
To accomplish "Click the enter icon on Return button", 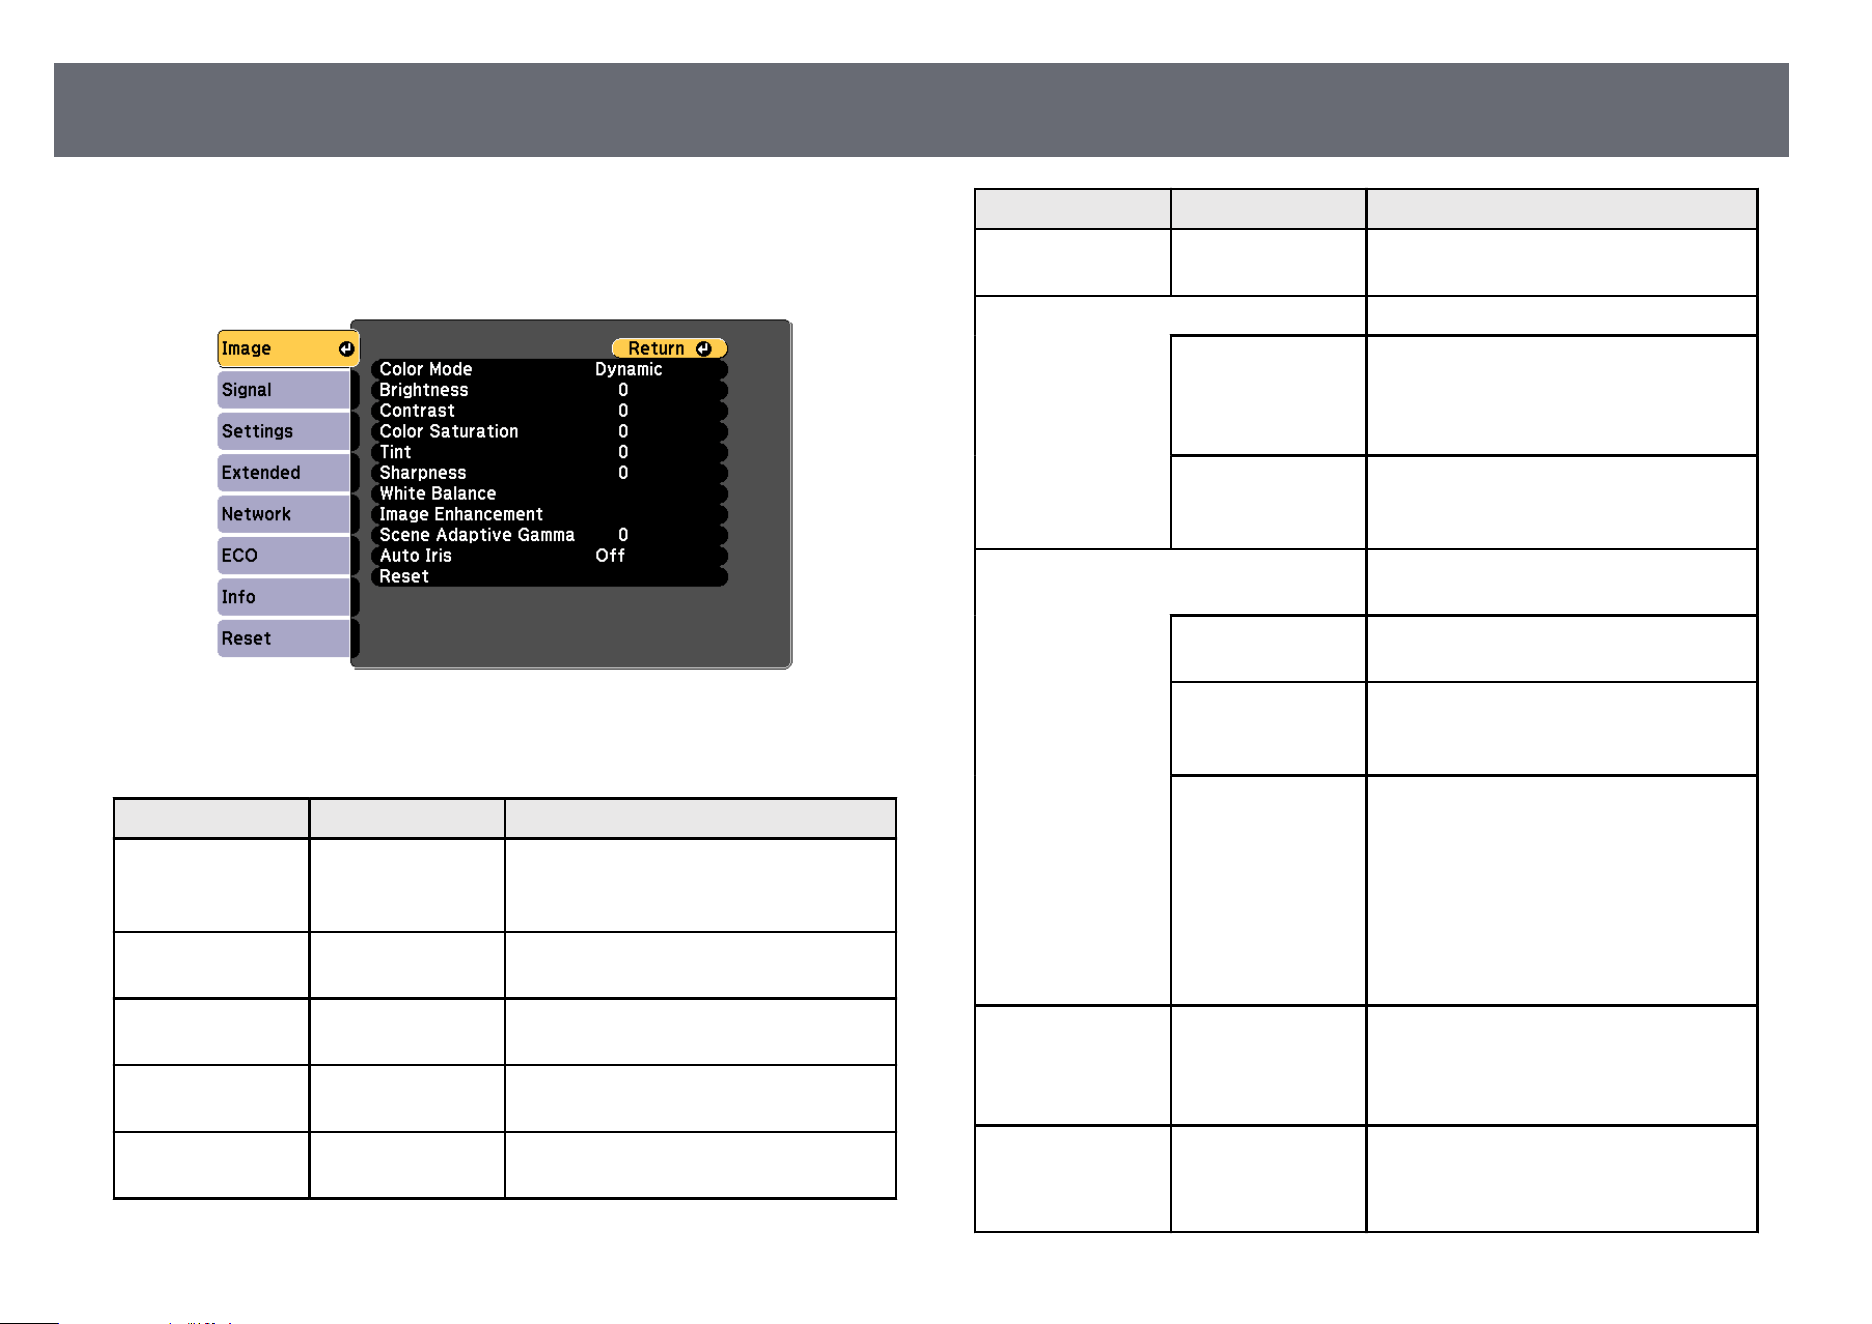I will pos(704,348).
